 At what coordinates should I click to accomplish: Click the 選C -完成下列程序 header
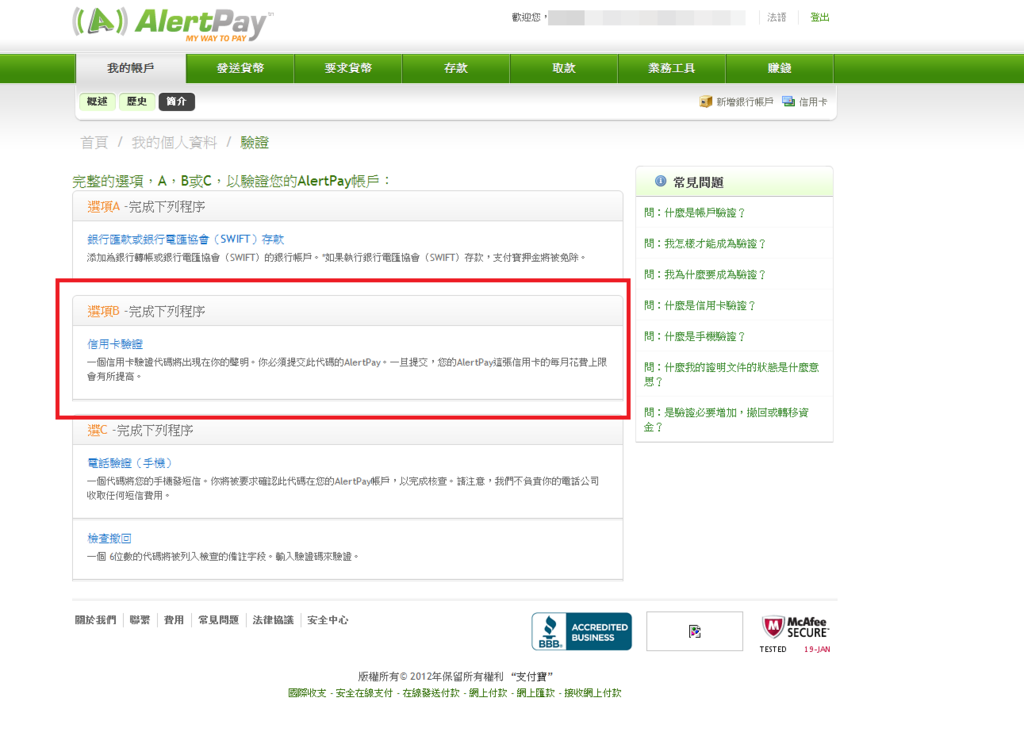click(x=140, y=430)
